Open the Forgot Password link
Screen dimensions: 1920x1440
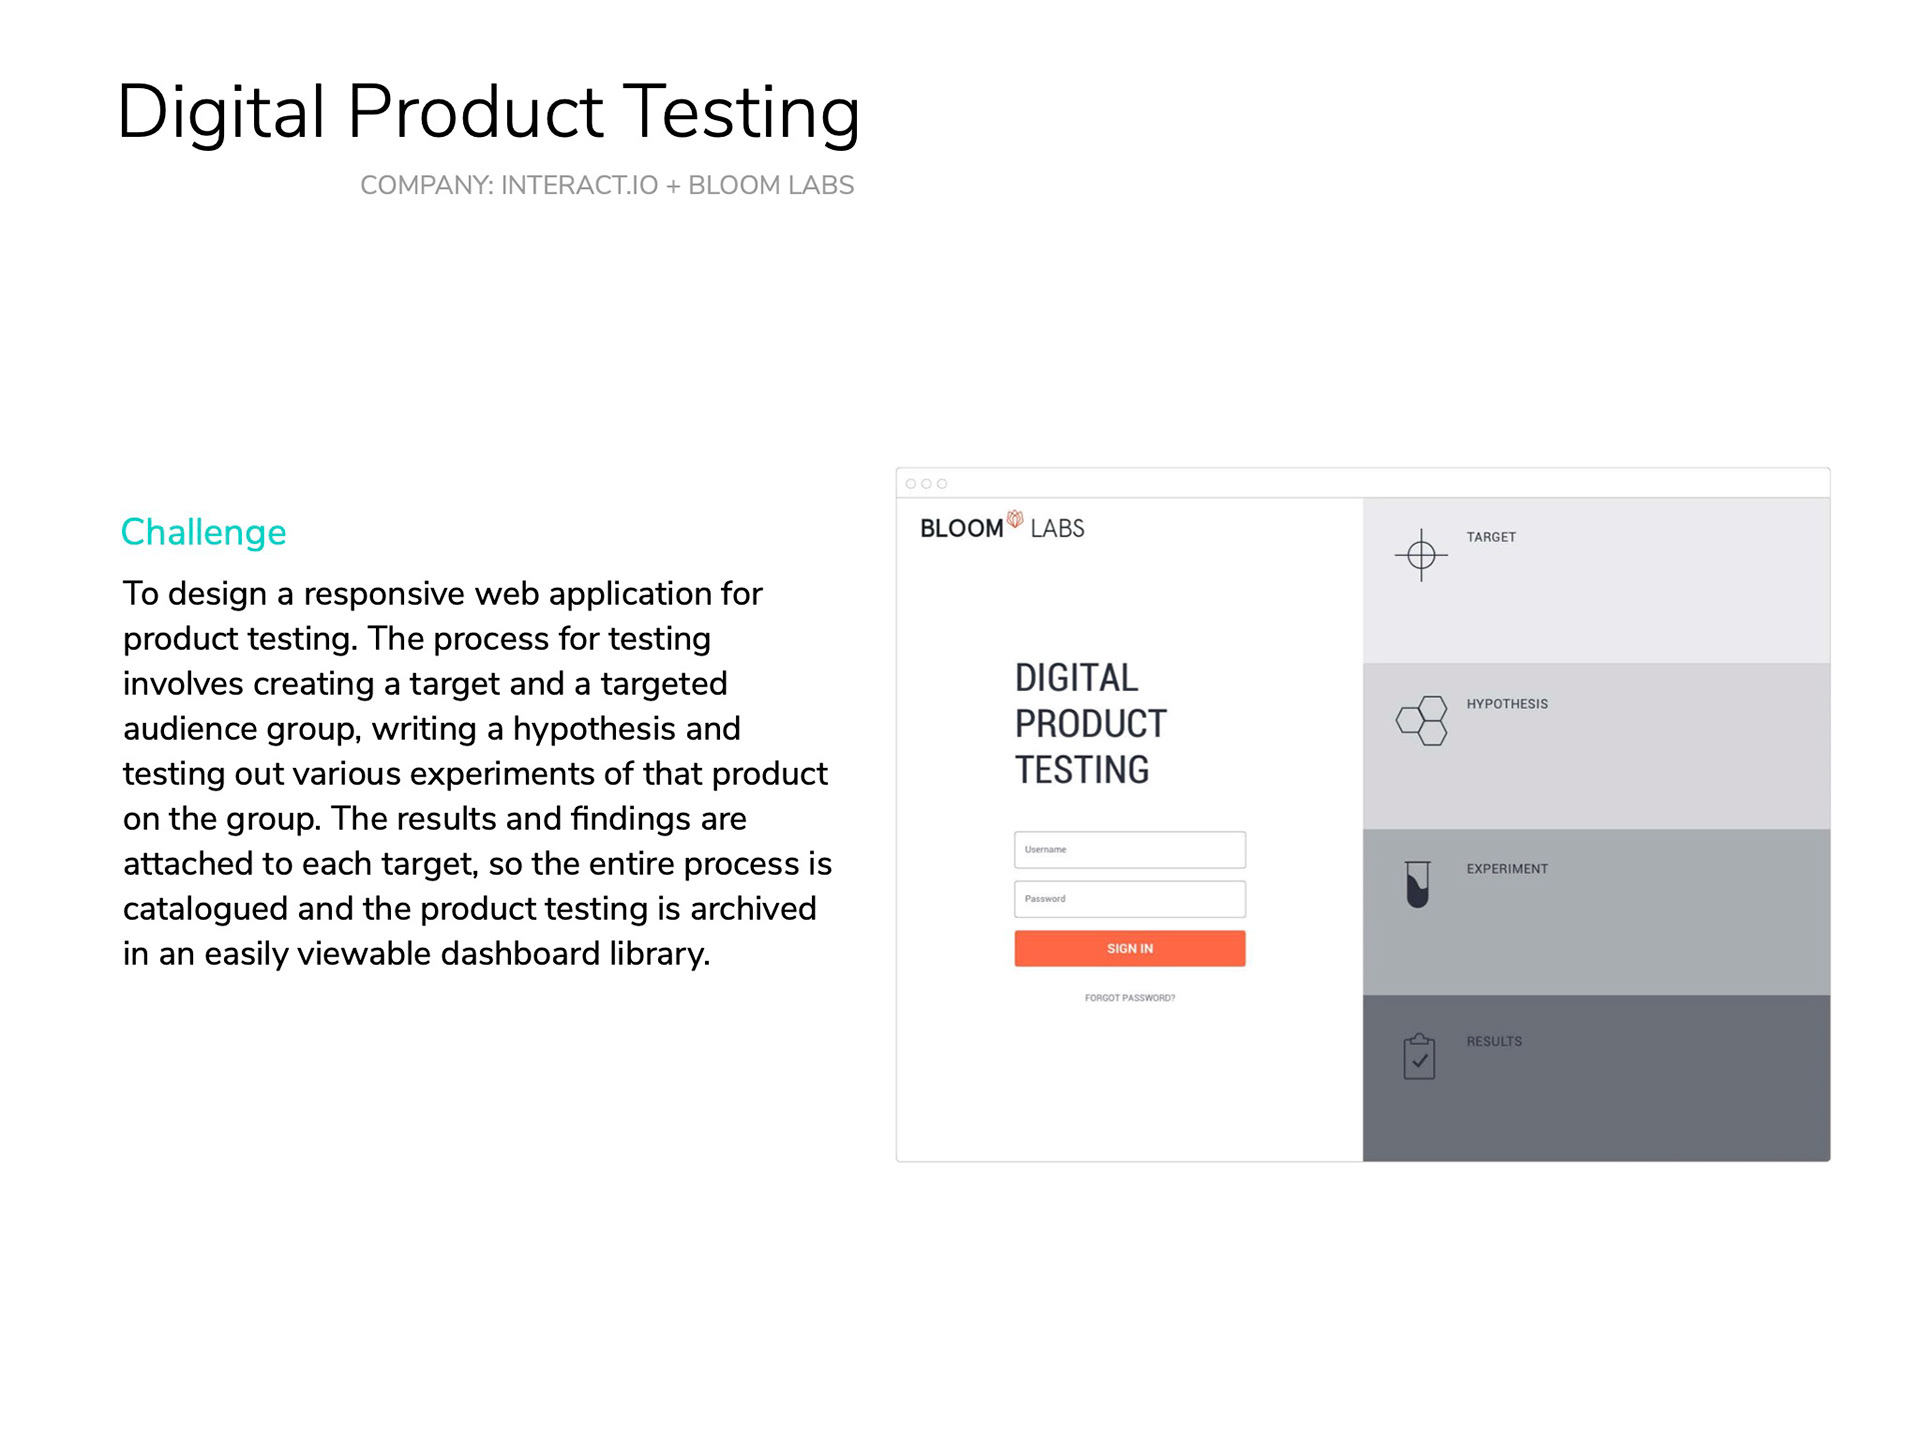pyautogui.click(x=1129, y=998)
